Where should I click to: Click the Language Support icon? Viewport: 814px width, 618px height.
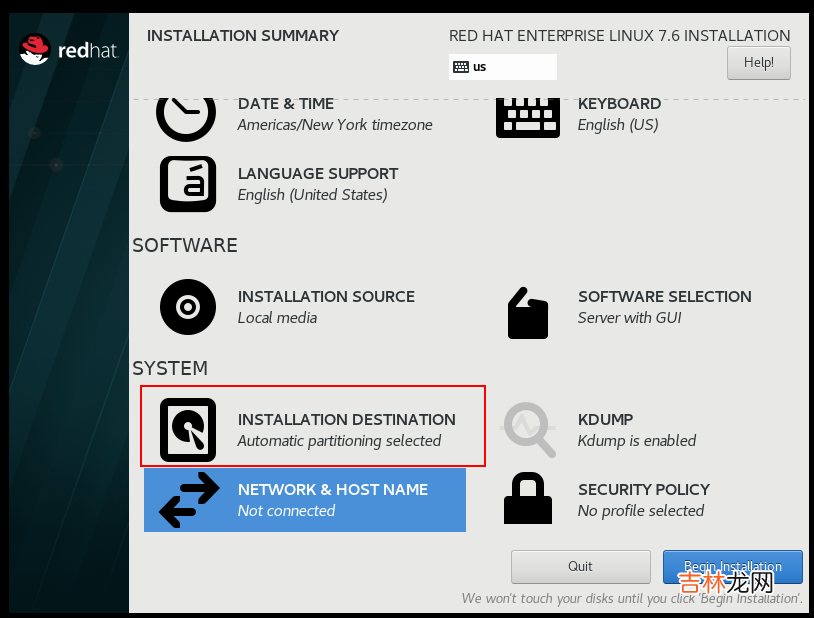pos(188,184)
